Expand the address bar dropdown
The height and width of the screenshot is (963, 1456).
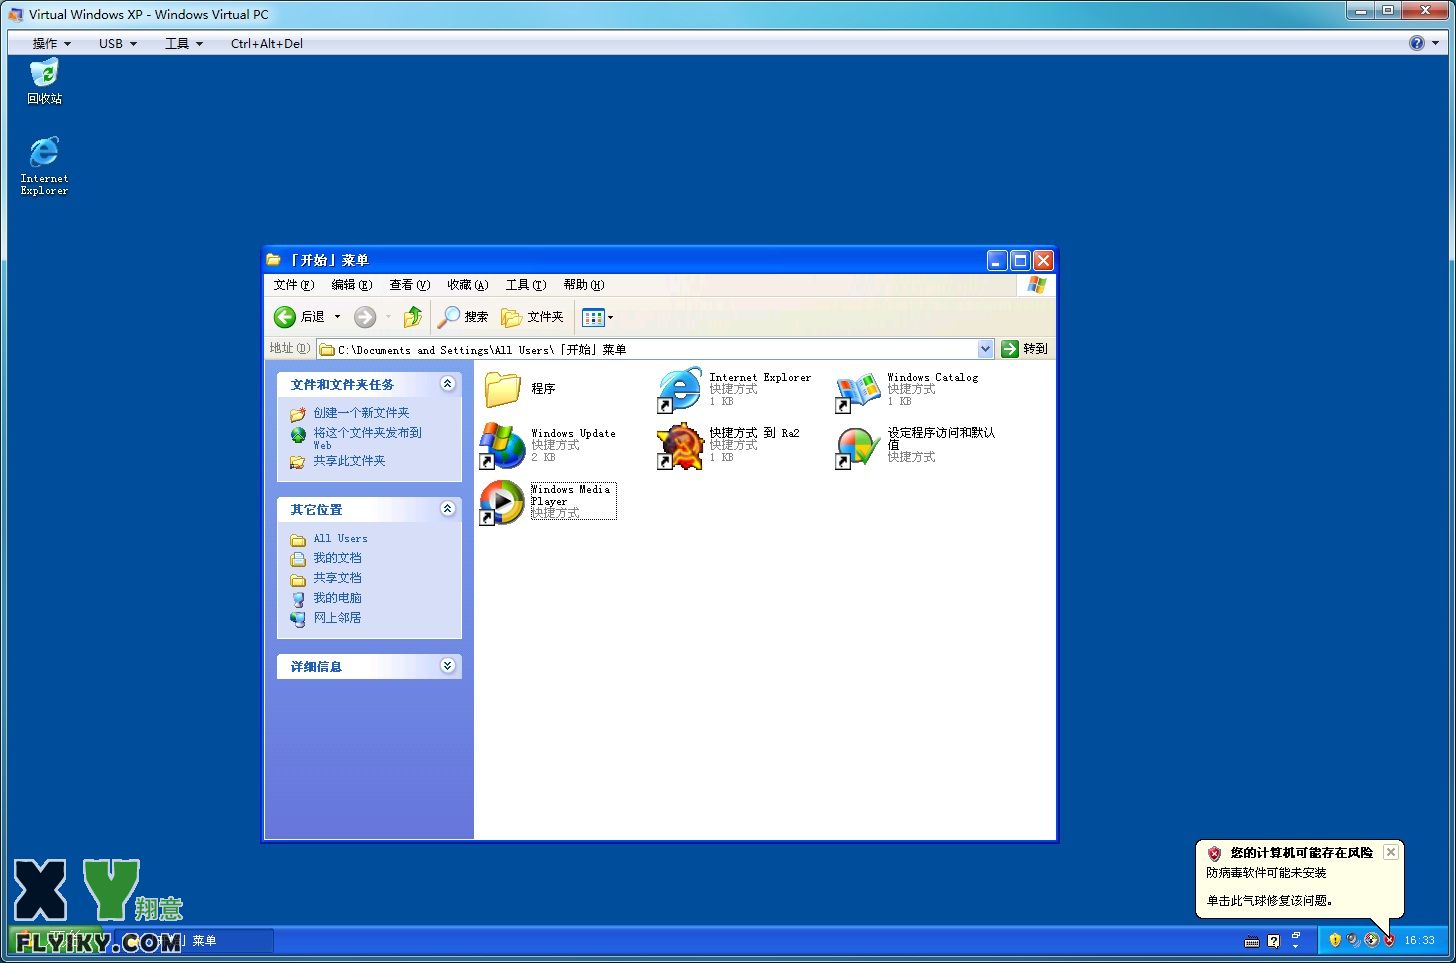click(985, 349)
